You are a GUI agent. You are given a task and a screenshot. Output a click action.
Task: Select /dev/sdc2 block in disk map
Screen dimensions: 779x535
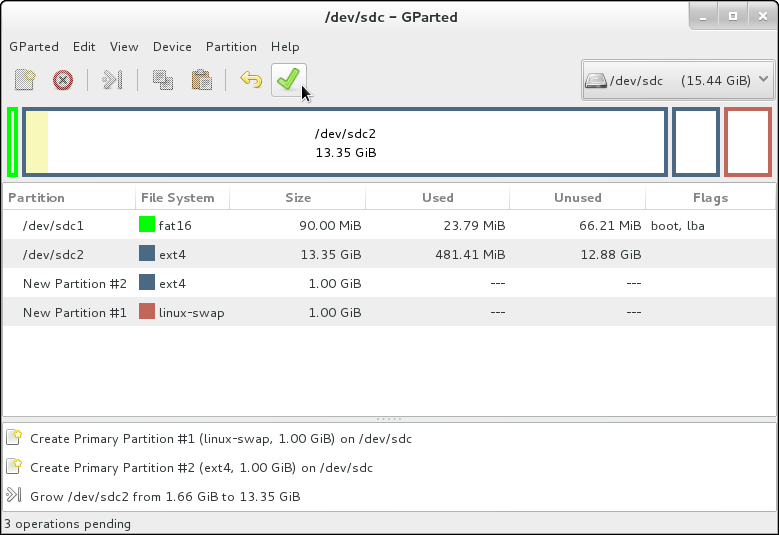point(345,142)
